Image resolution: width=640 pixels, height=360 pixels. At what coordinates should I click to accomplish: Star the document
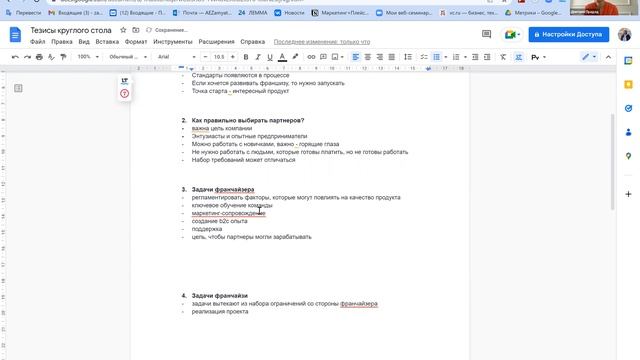coord(123,30)
